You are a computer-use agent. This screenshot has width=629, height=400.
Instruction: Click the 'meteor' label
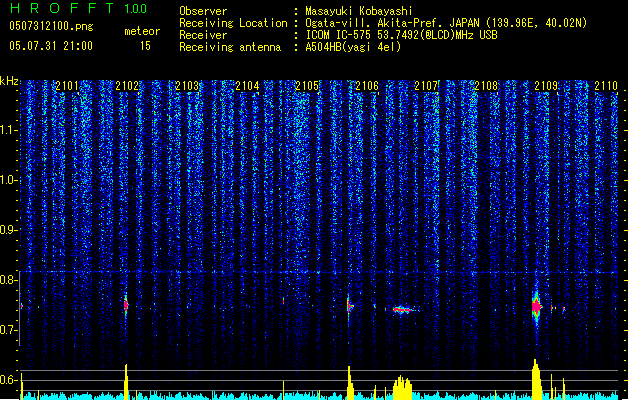[x=142, y=31]
